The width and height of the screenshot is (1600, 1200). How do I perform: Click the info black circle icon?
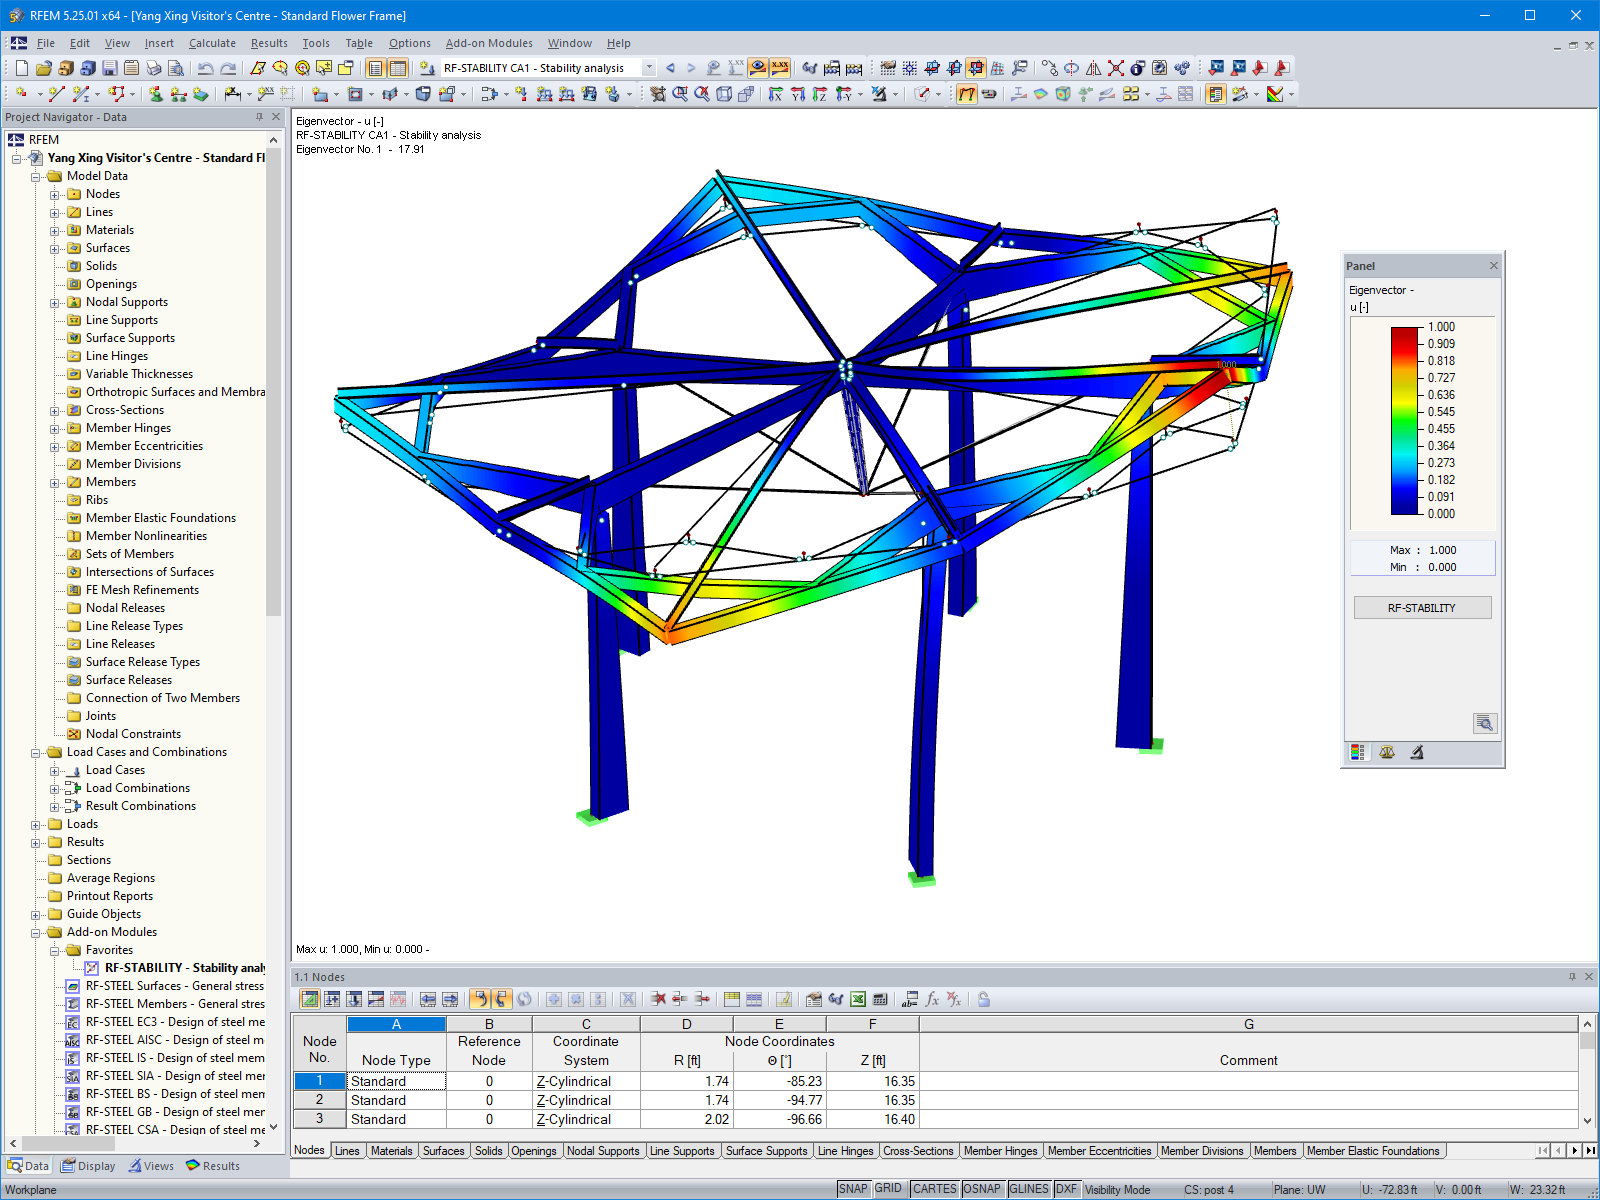click(1138, 68)
